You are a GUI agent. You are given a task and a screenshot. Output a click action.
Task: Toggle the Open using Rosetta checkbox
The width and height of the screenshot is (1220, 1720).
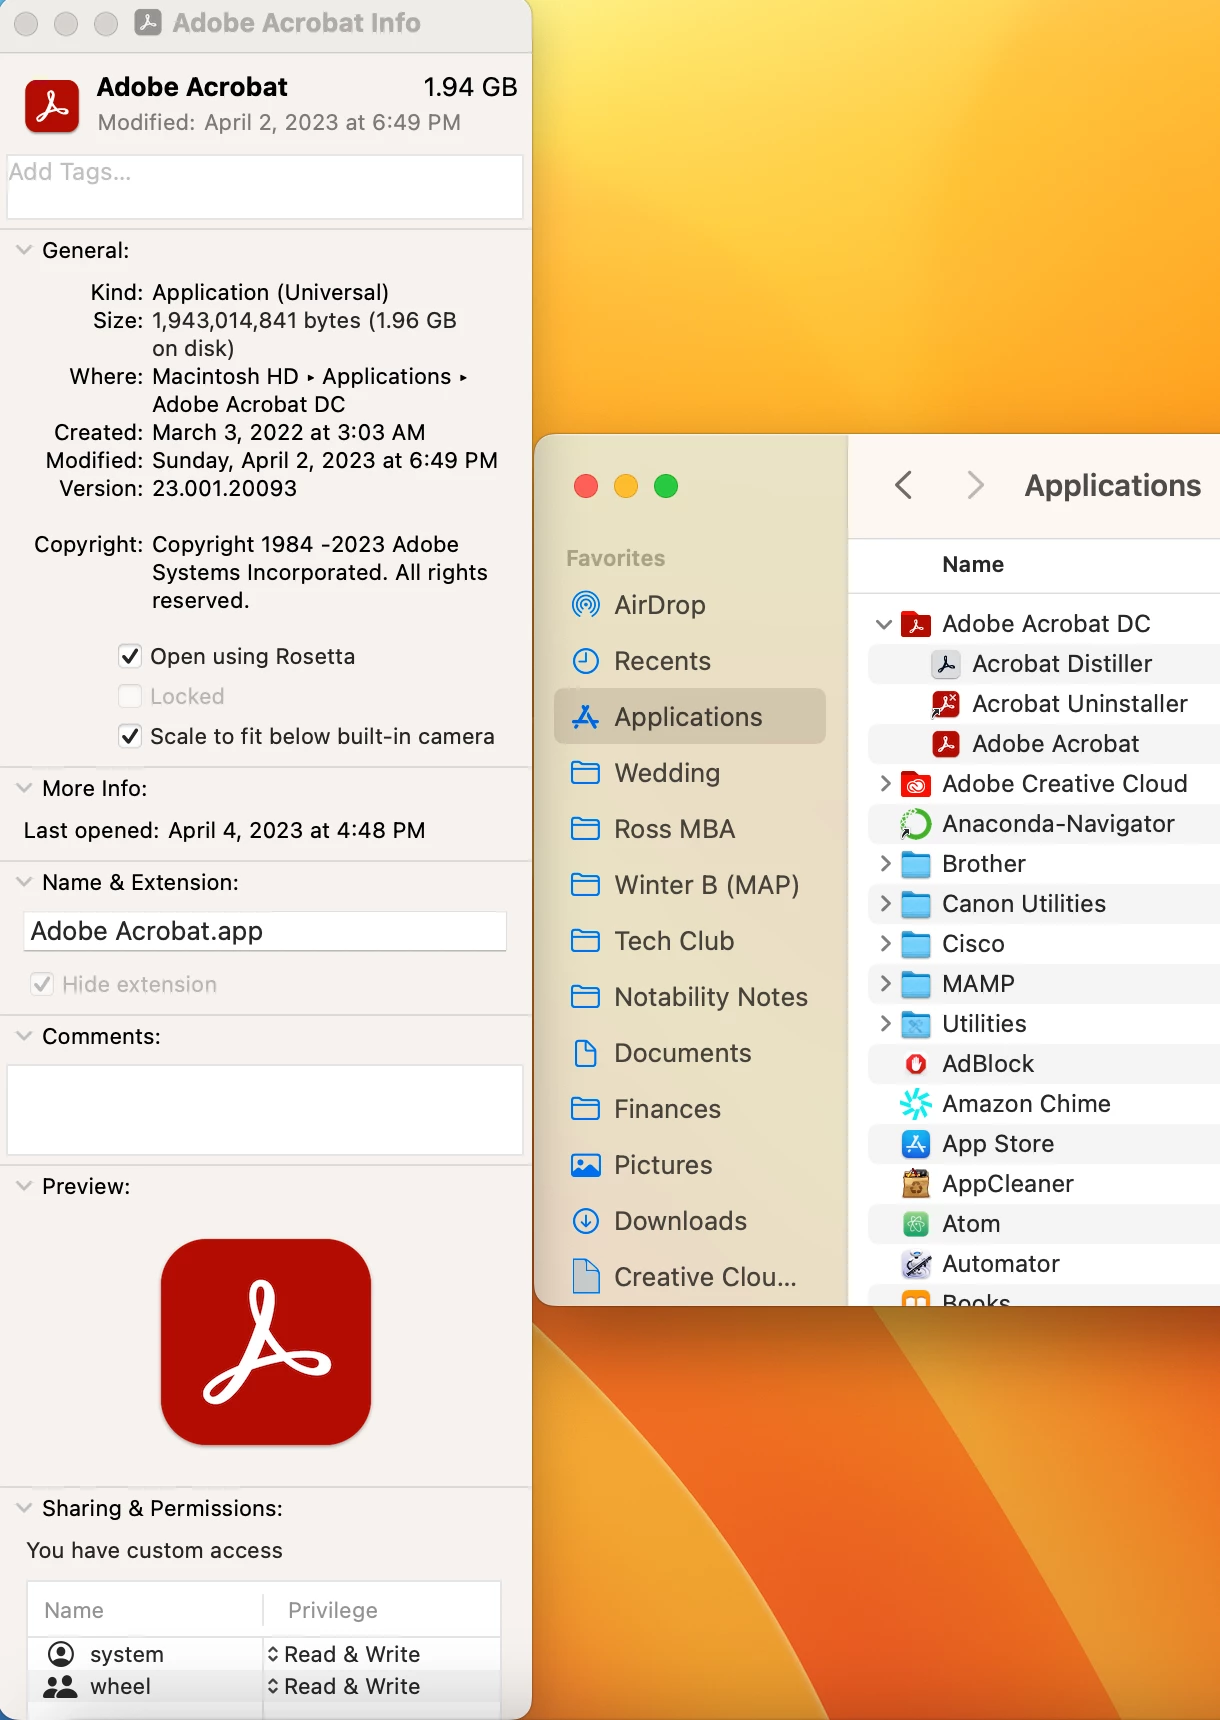(130, 656)
